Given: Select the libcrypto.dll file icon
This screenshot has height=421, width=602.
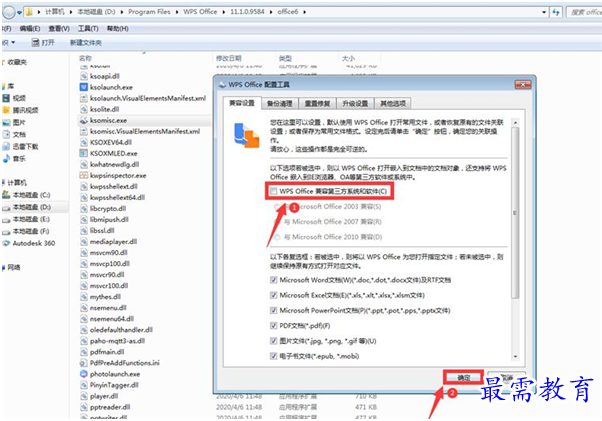Looking at the screenshot, I should click(x=84, y=208).
